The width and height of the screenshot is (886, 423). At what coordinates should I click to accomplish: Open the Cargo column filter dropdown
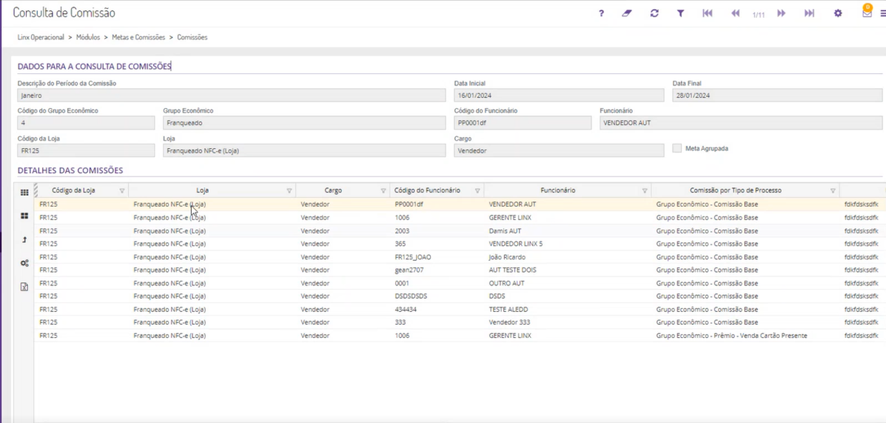click(383, 190)
